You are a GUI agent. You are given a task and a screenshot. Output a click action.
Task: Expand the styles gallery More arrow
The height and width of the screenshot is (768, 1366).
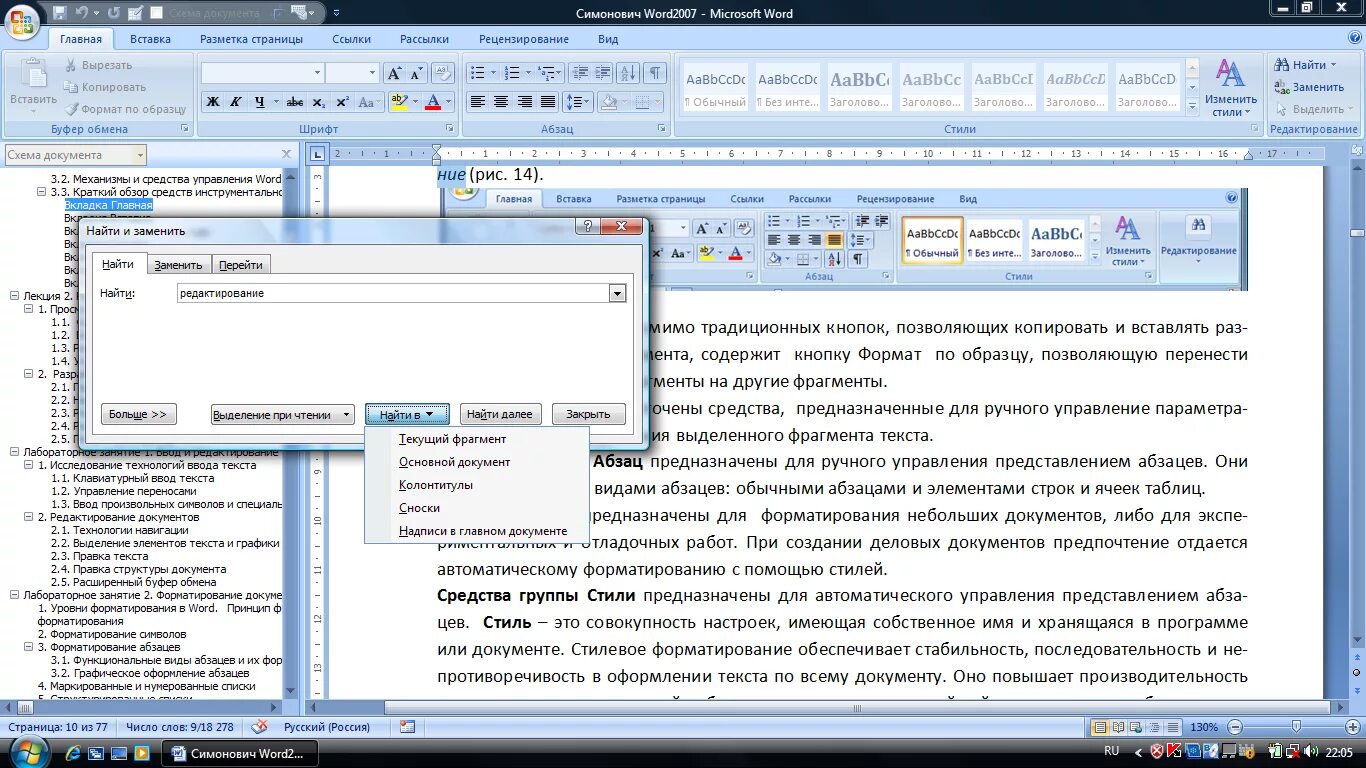click(x=1190, y=107)
